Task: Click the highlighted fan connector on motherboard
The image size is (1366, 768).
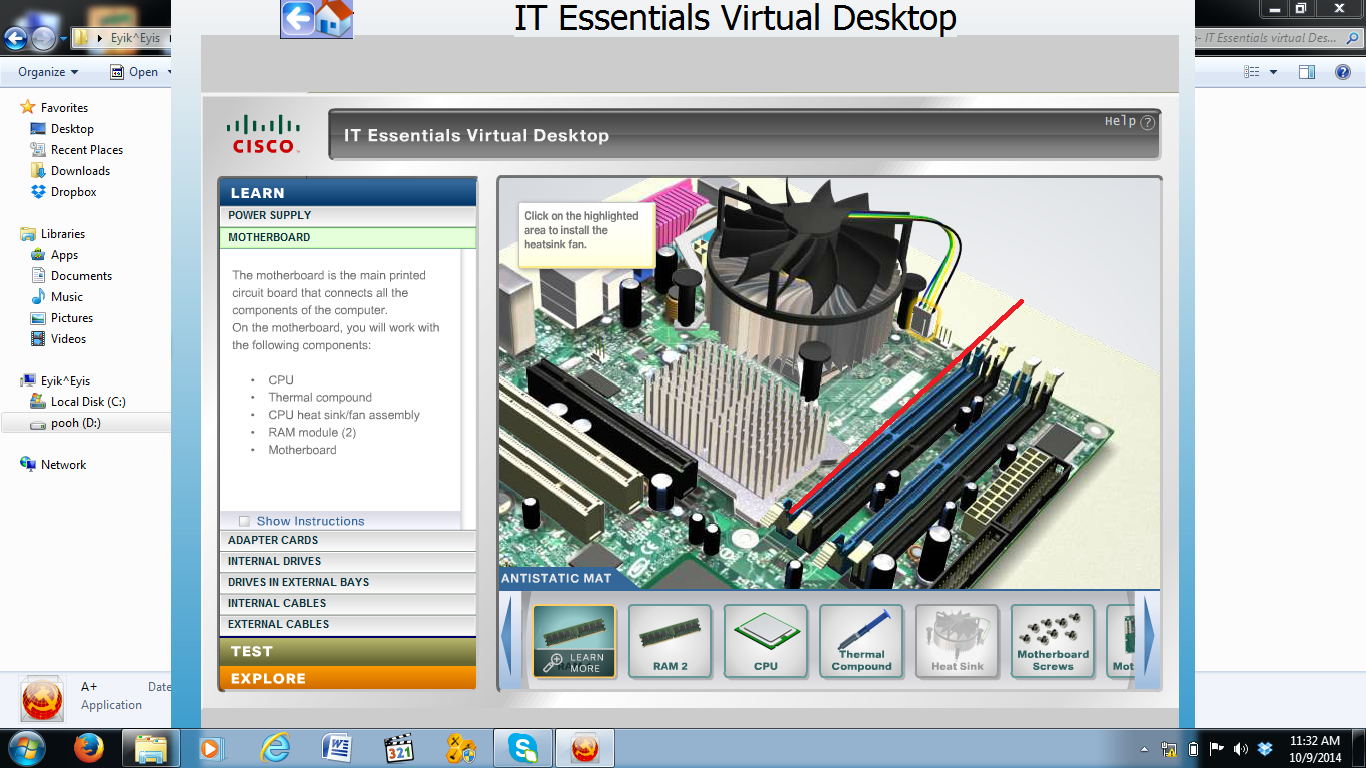Action: coord(922,318)
